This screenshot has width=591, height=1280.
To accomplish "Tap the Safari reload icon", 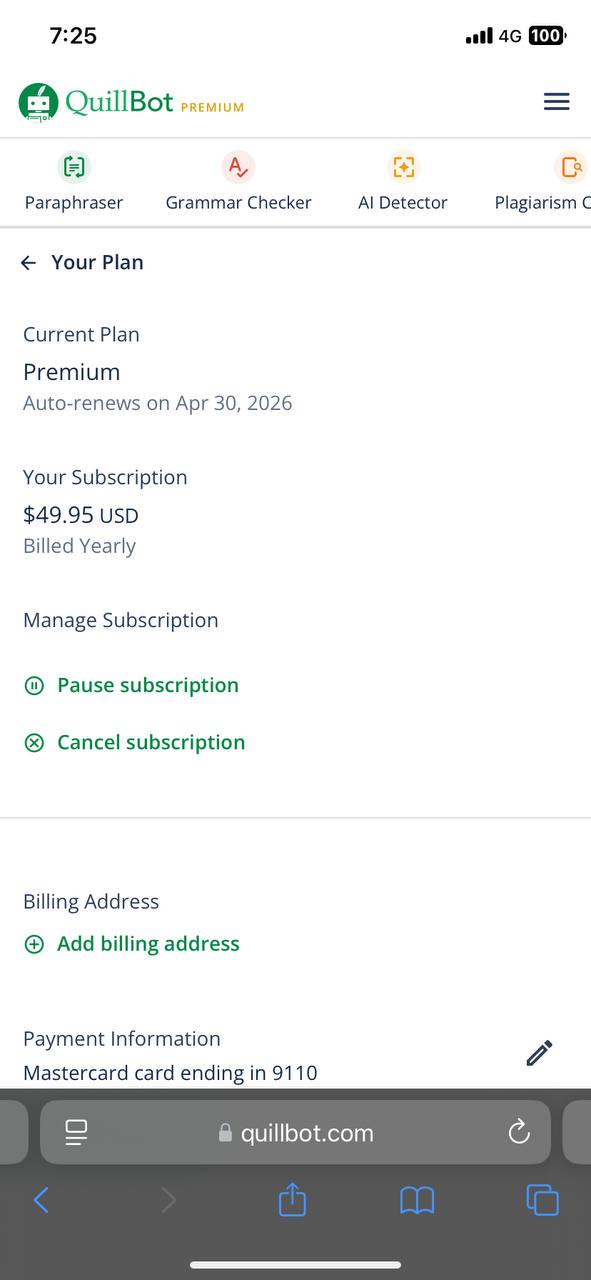I will point(518,1132).
